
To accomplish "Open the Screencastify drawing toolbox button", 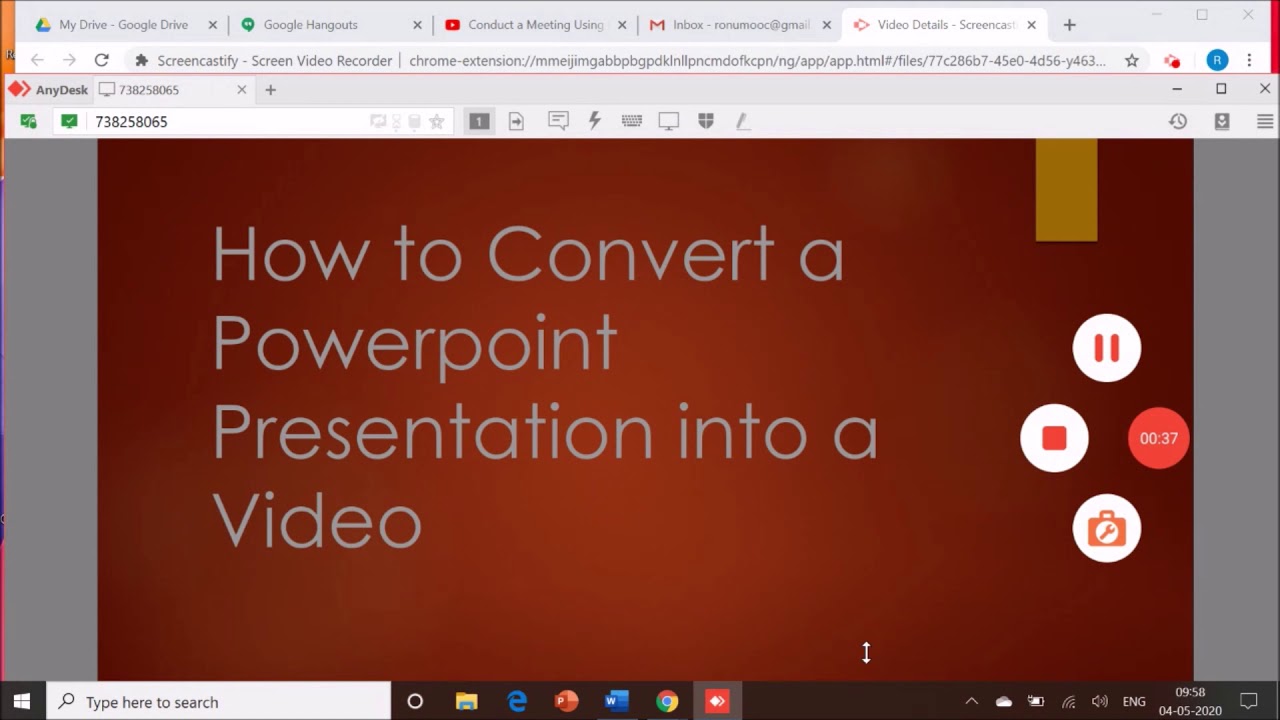I will 1107,528.
